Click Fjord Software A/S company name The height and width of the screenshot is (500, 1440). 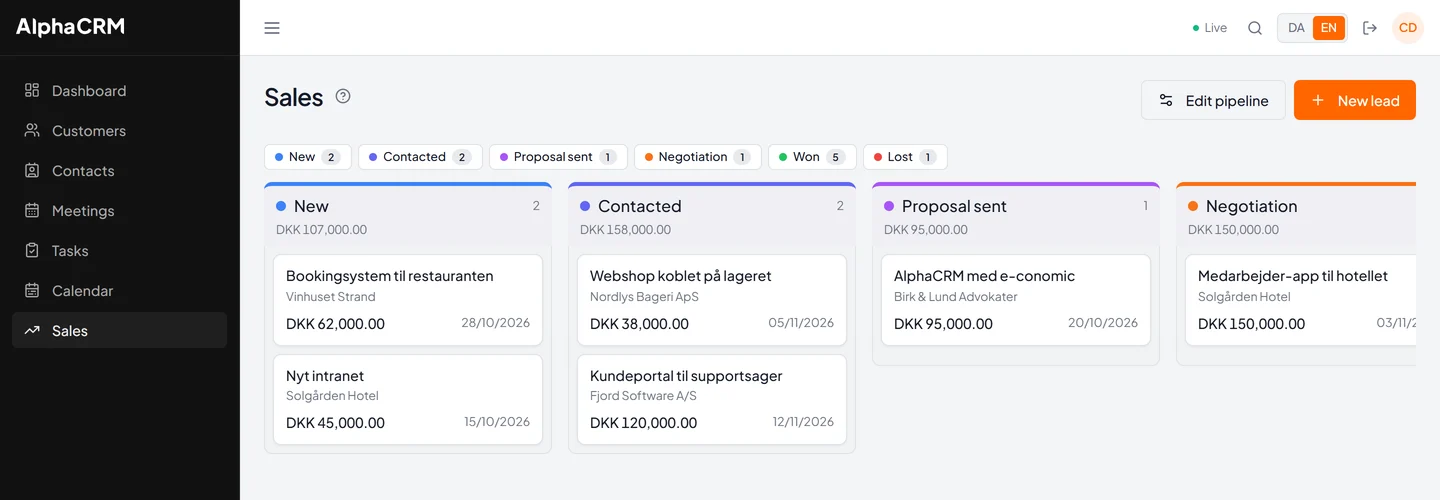point(643,396)
